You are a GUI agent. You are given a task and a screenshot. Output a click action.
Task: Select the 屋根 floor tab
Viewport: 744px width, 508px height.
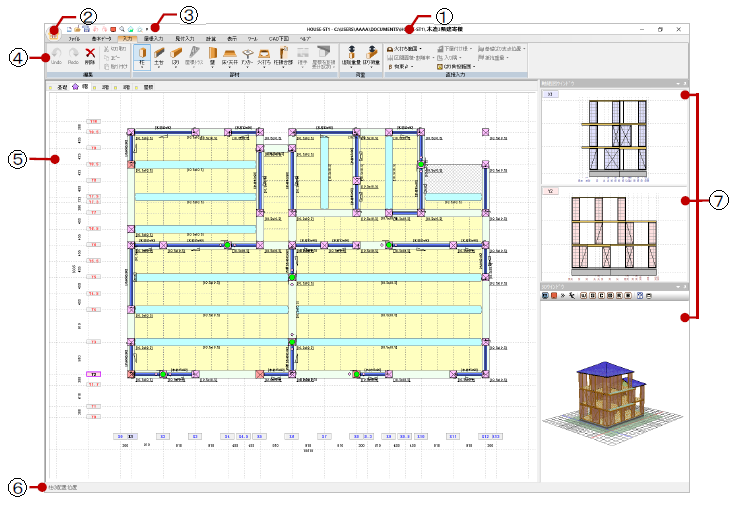pyautogui.click(x=147, y=88)
